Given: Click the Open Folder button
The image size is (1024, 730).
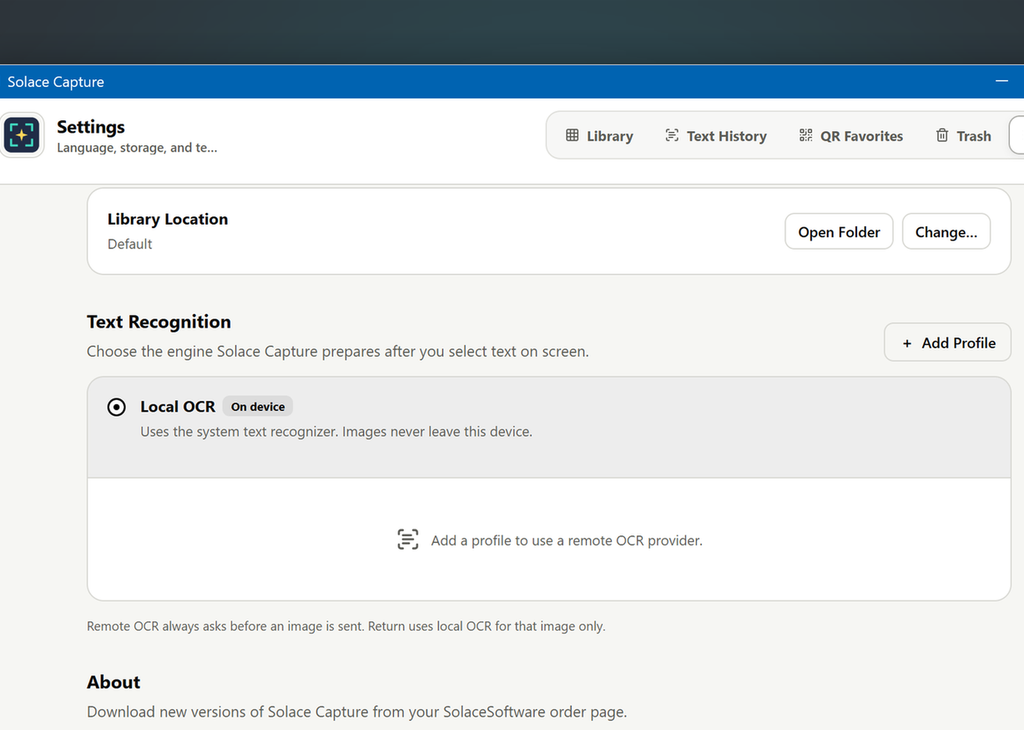Looking at the screenshot, I should (x=839, y=232).
